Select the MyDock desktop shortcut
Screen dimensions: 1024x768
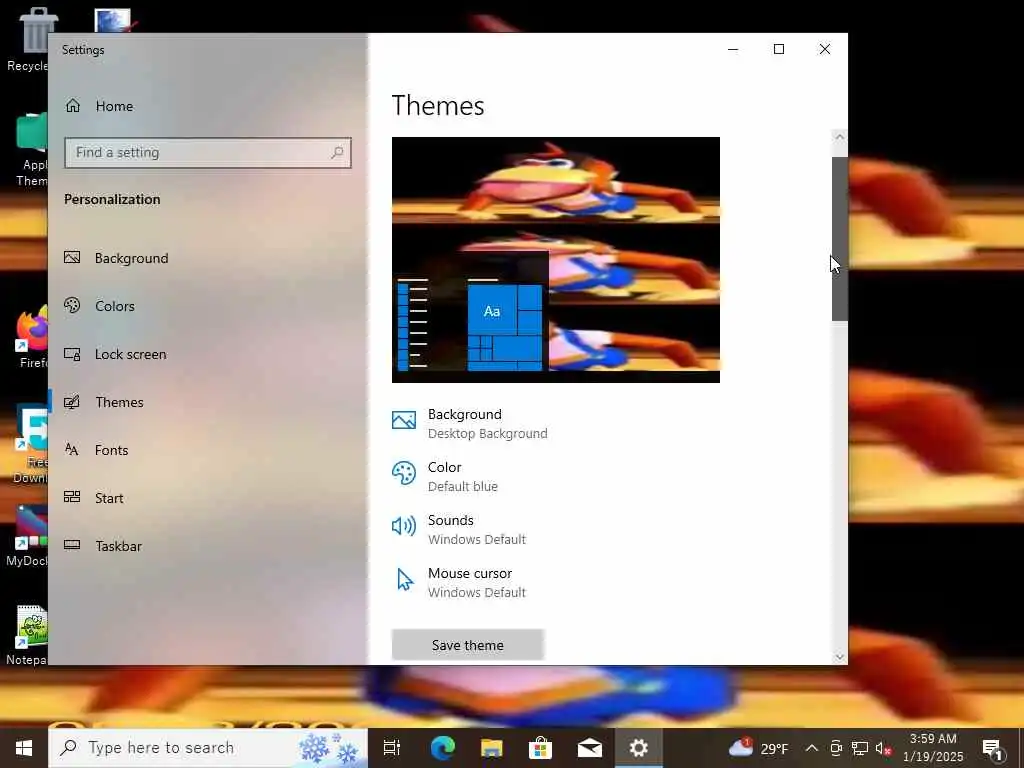point(29,536)
